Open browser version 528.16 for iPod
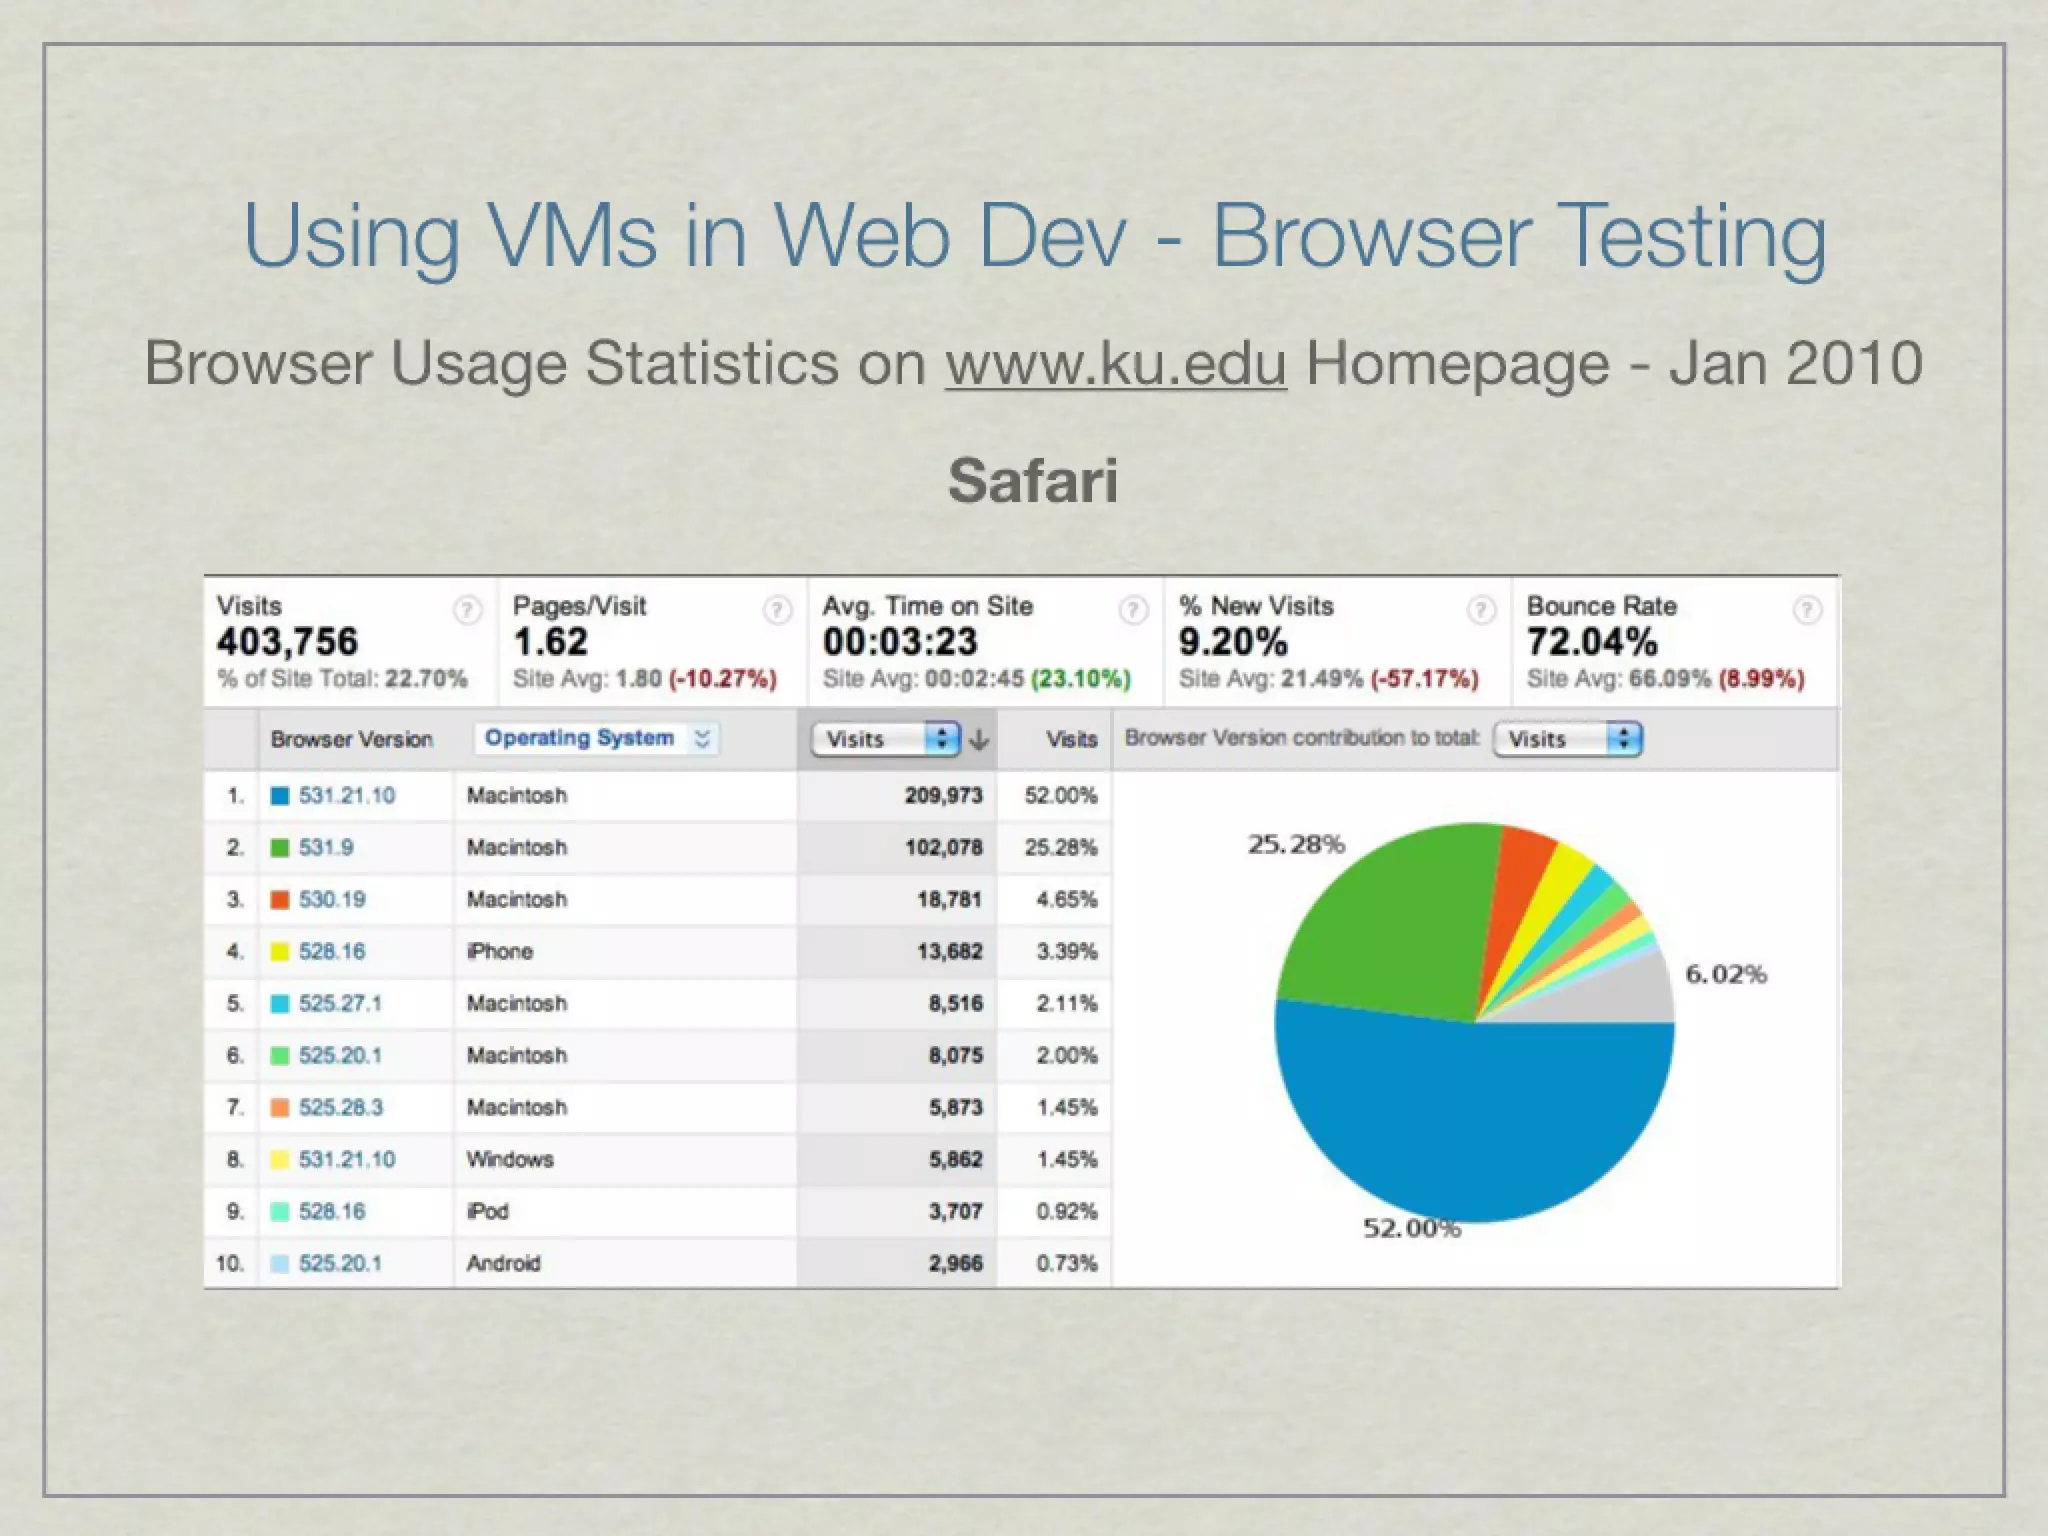Viewport: 2048px width, 1536px height. [332, 1212]
